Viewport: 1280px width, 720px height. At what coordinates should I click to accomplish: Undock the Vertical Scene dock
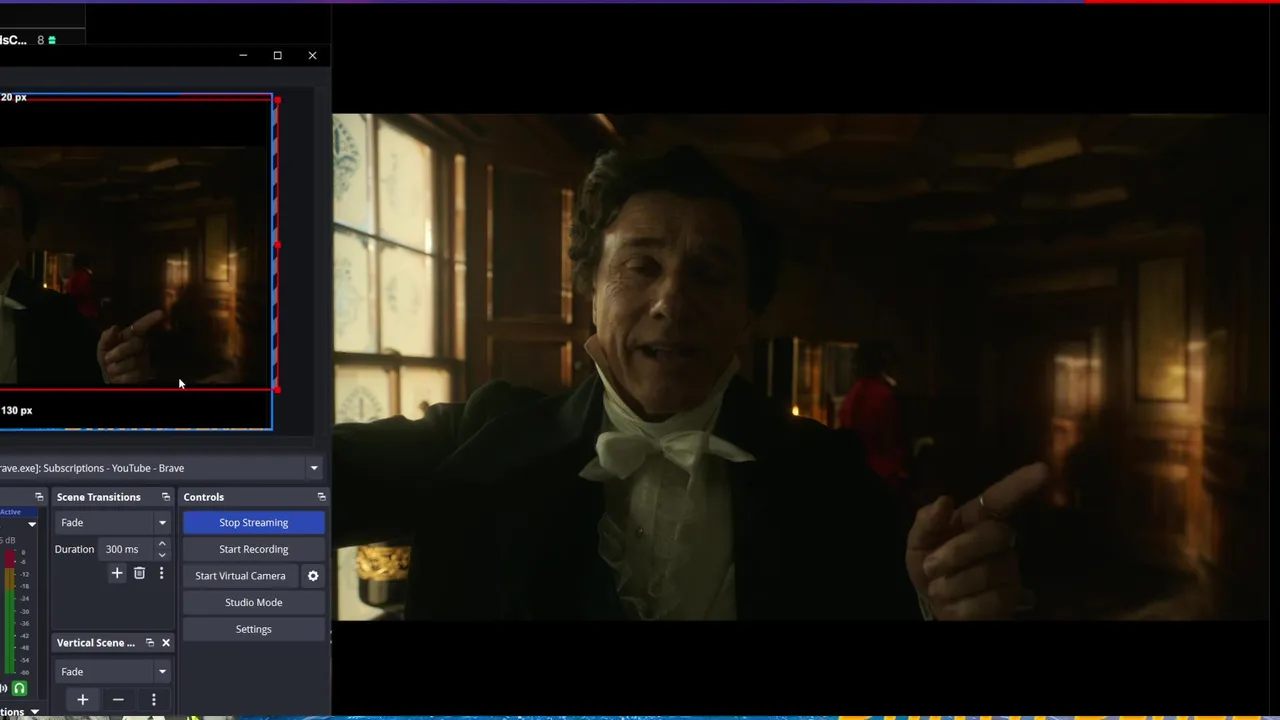pyautogui.click(x=150, y=643)
